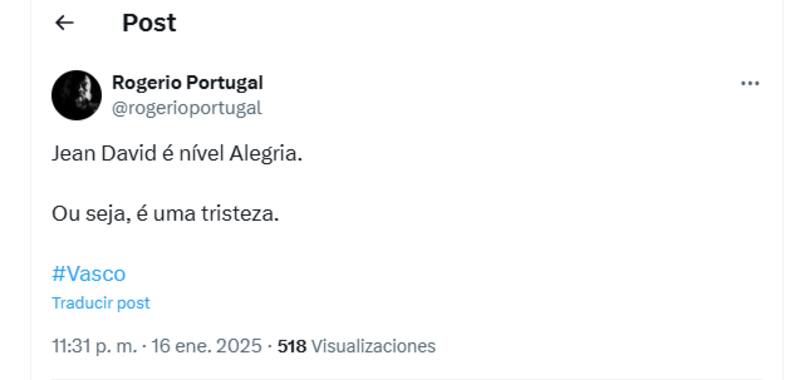
Task: Click the word 'nível' in the post
Action: (201, 154)
